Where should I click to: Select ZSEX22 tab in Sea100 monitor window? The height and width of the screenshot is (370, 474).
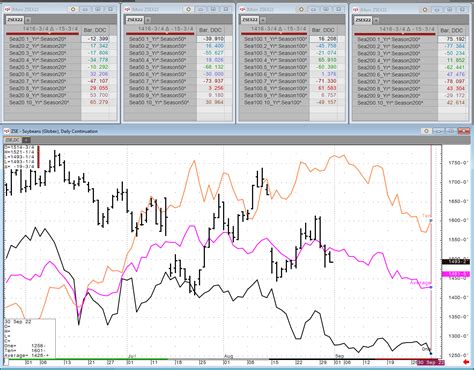250,20
